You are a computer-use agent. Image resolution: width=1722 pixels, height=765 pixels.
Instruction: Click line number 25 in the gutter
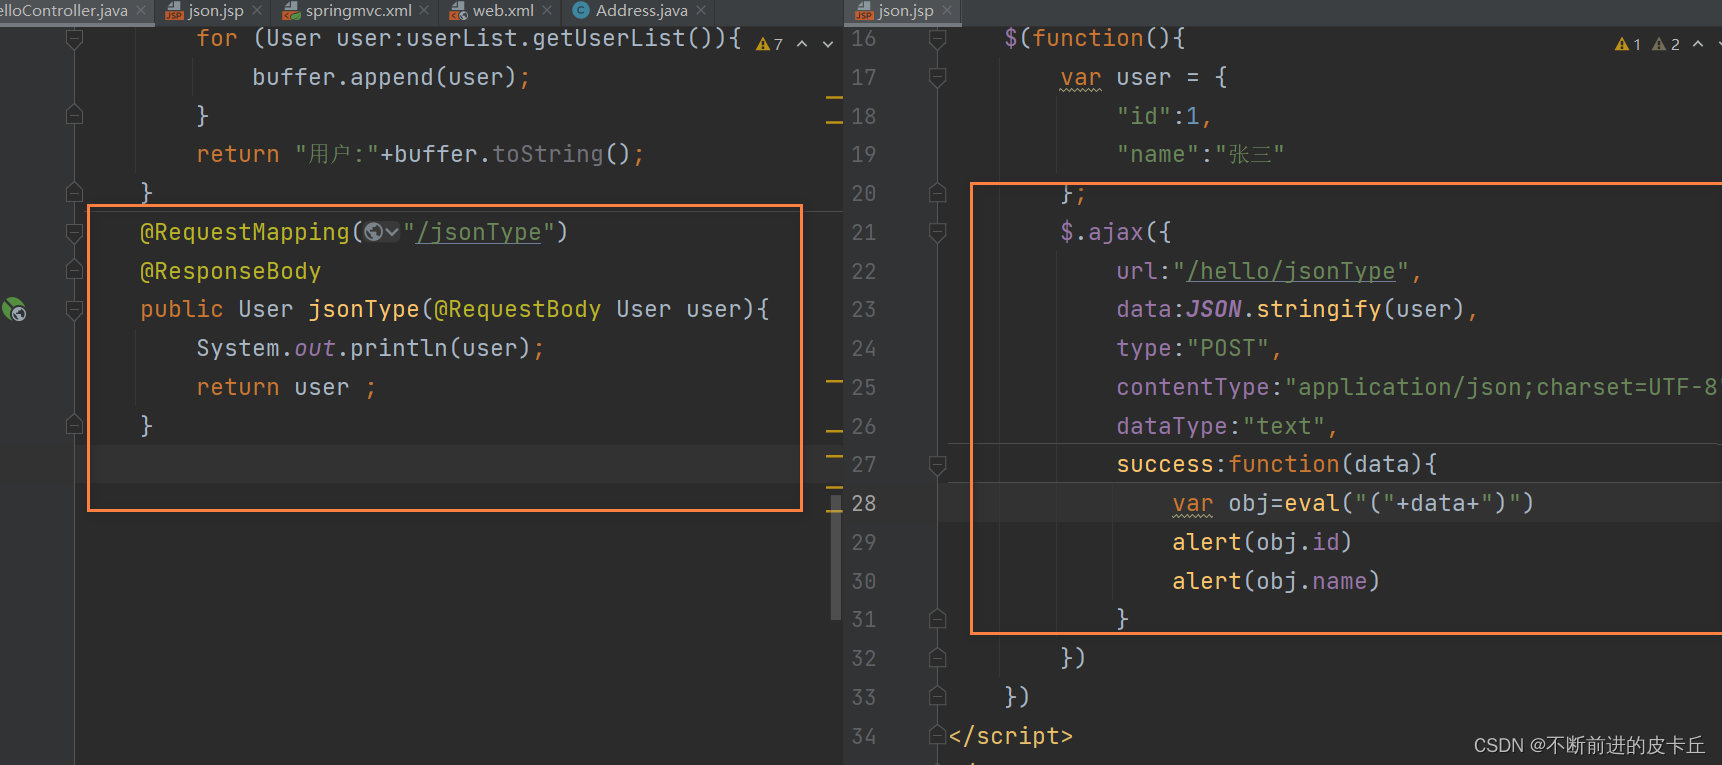tap(864, 387)
